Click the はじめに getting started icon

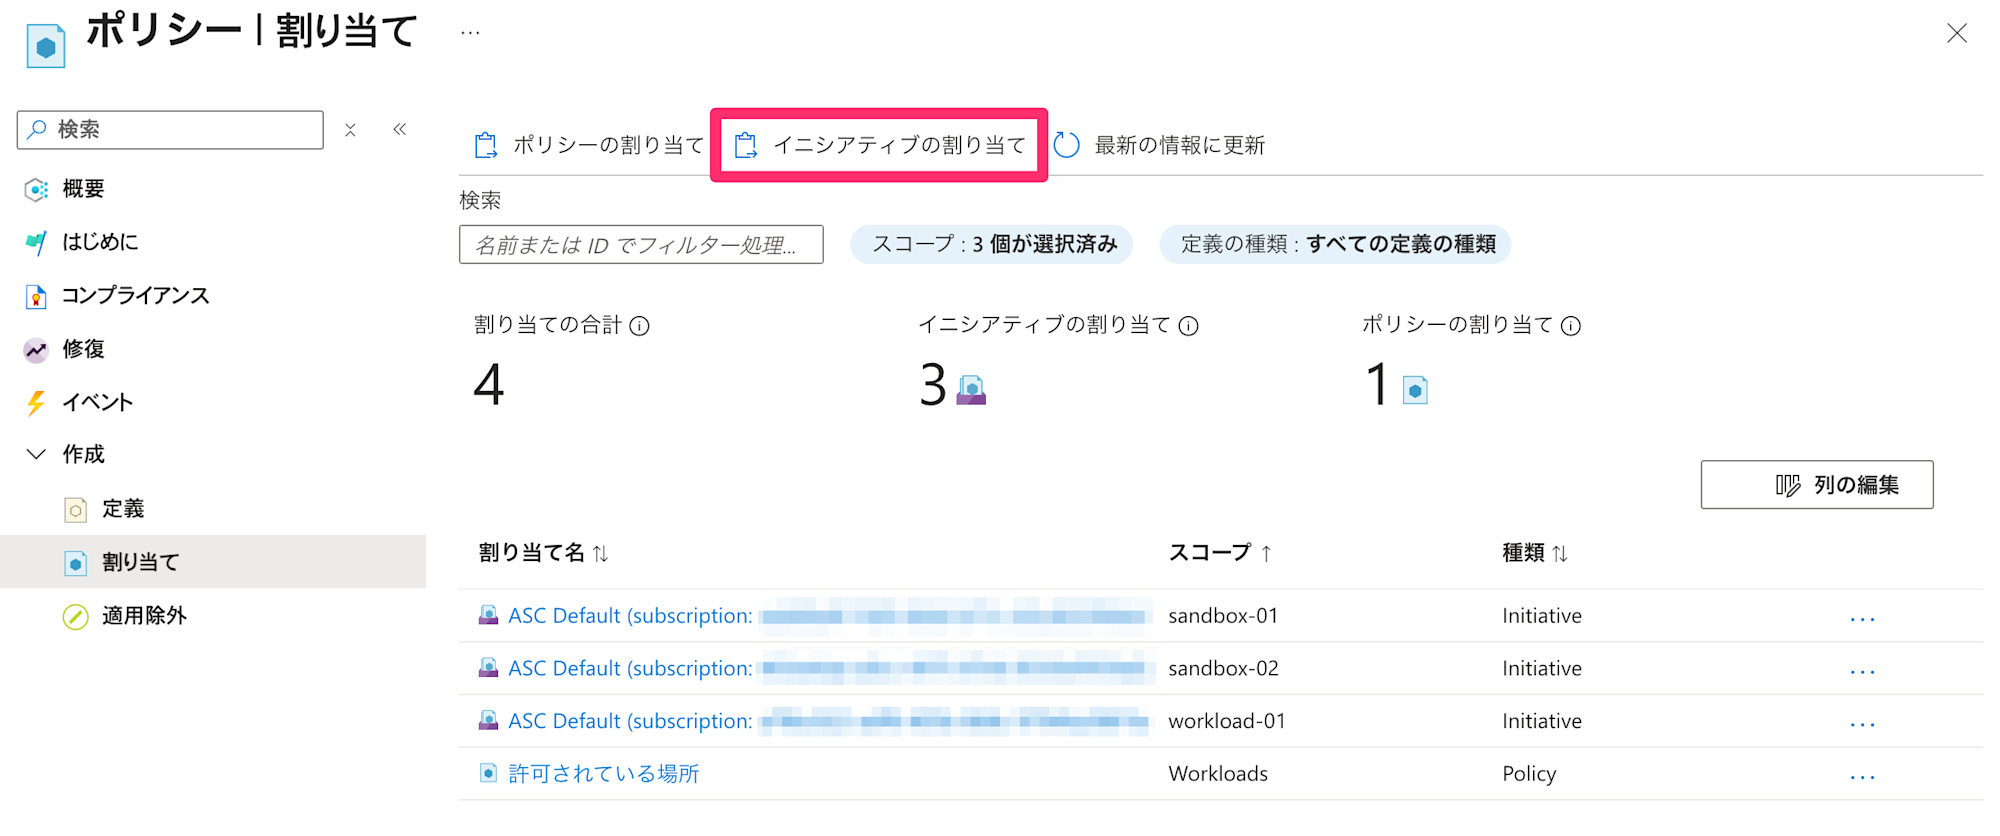pos(36,243)
